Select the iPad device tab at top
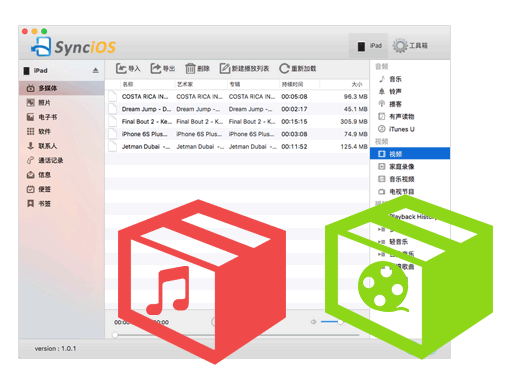 [369, 46]
